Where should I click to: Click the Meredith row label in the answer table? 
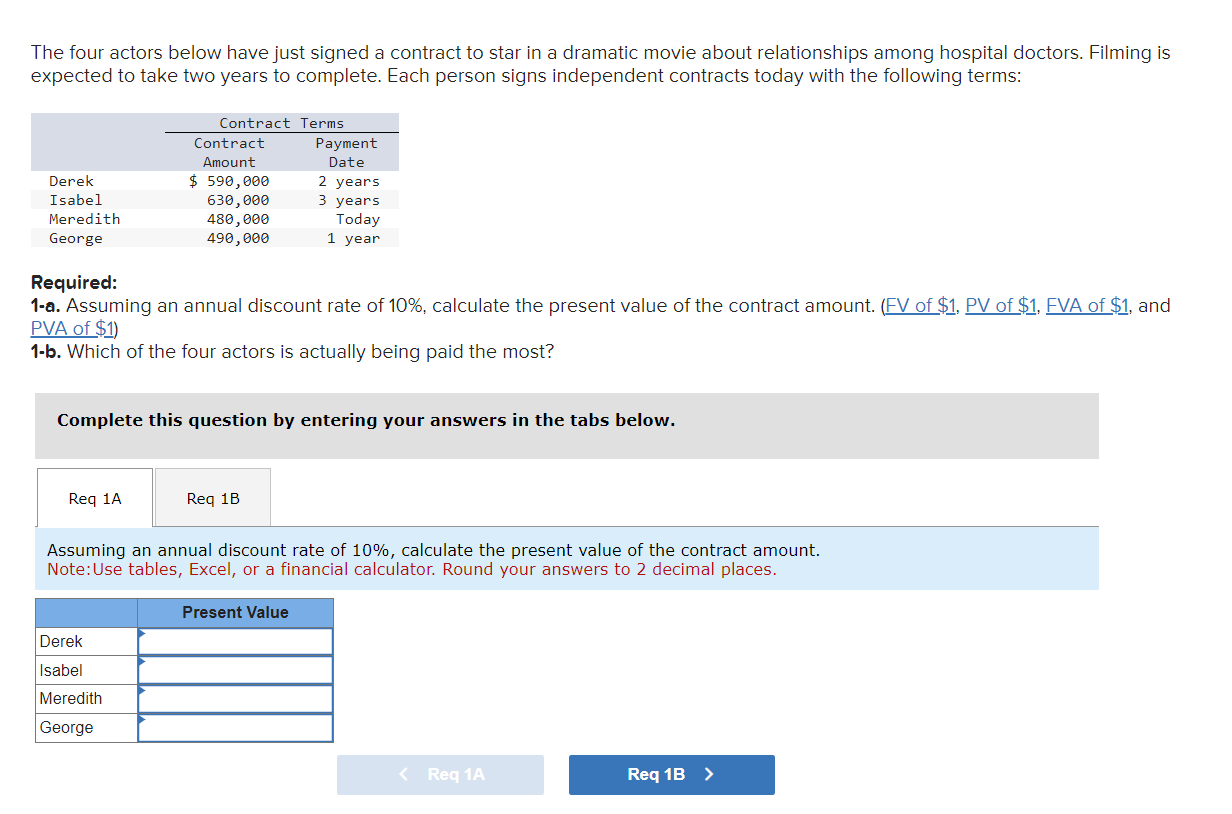pyautogui.click(x=71, y=699)
